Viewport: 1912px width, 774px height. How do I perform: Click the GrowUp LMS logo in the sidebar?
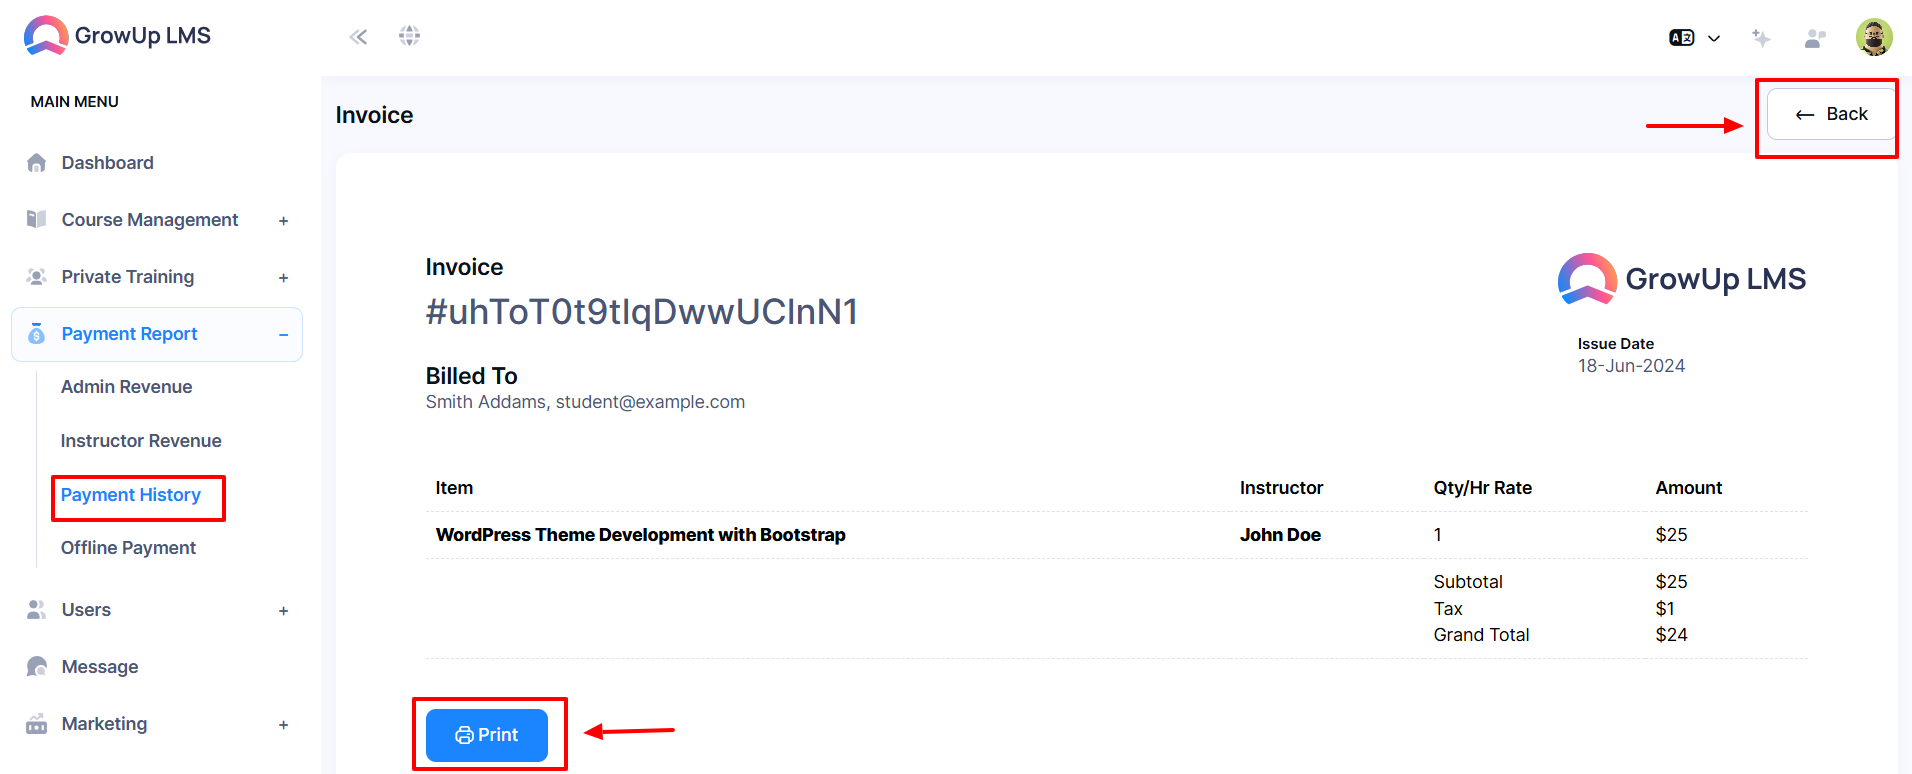pos(117,36)
